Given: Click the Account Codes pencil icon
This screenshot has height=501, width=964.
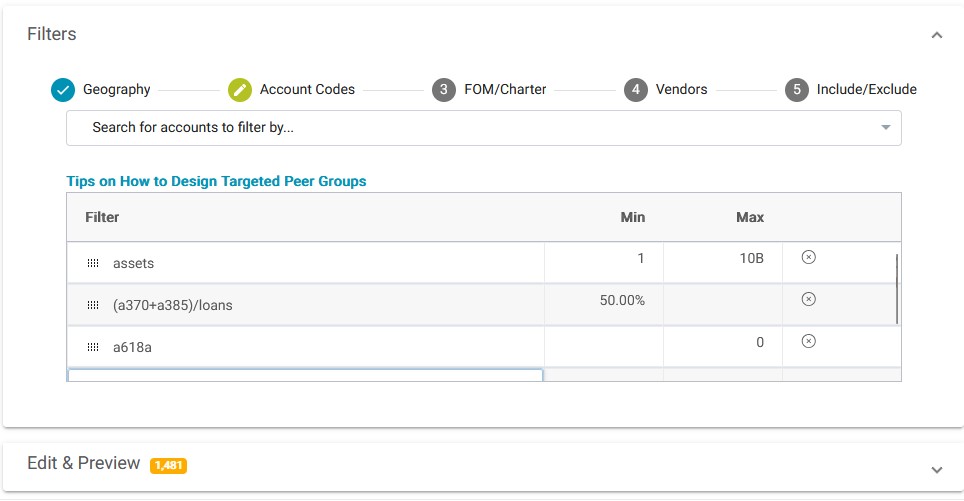Looking at the screenshot, I should pyautogui.click(x=240, y=90).
